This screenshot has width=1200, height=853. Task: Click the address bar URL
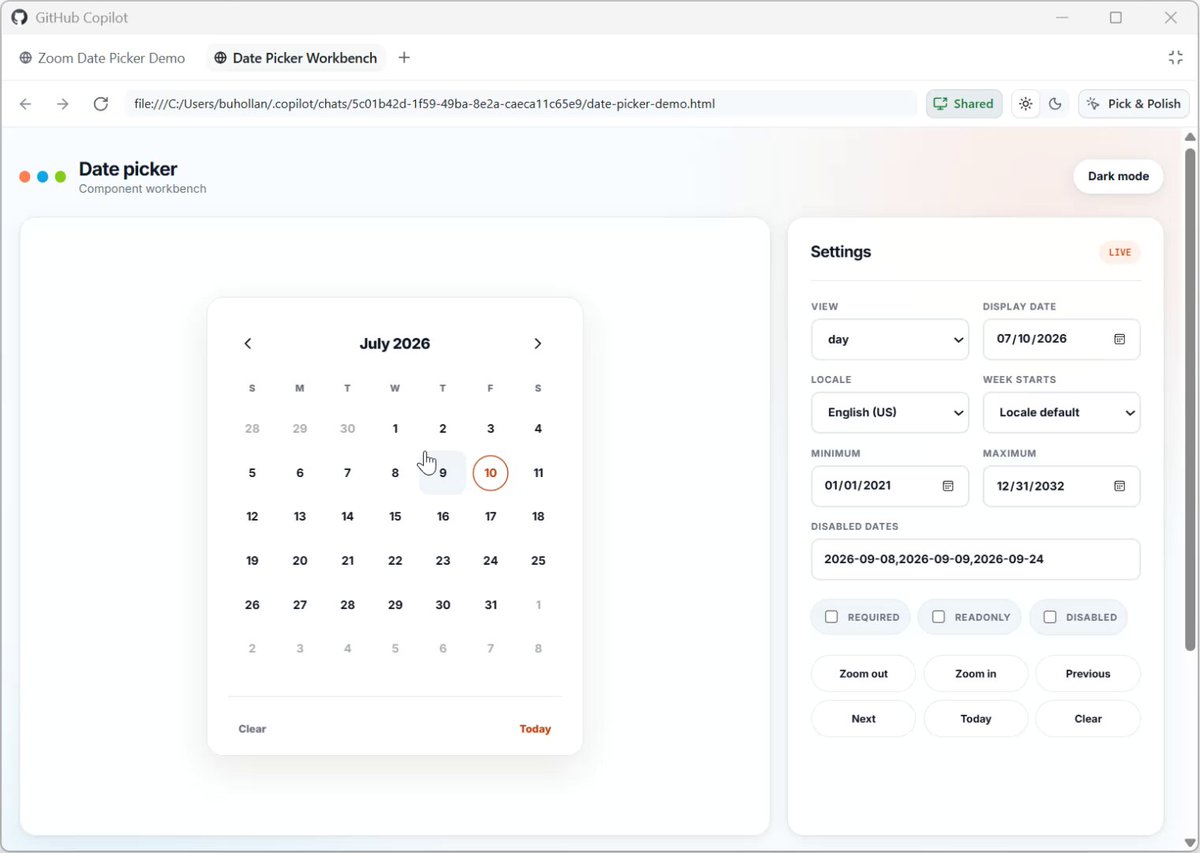point(520,104)
